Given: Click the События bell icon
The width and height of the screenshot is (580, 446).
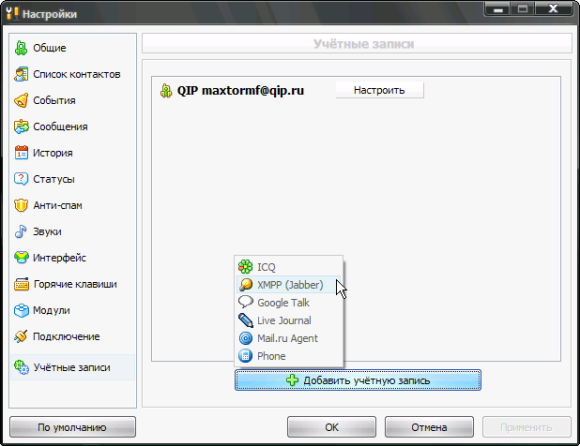Looking at the screenshot, I should point(21,101).
